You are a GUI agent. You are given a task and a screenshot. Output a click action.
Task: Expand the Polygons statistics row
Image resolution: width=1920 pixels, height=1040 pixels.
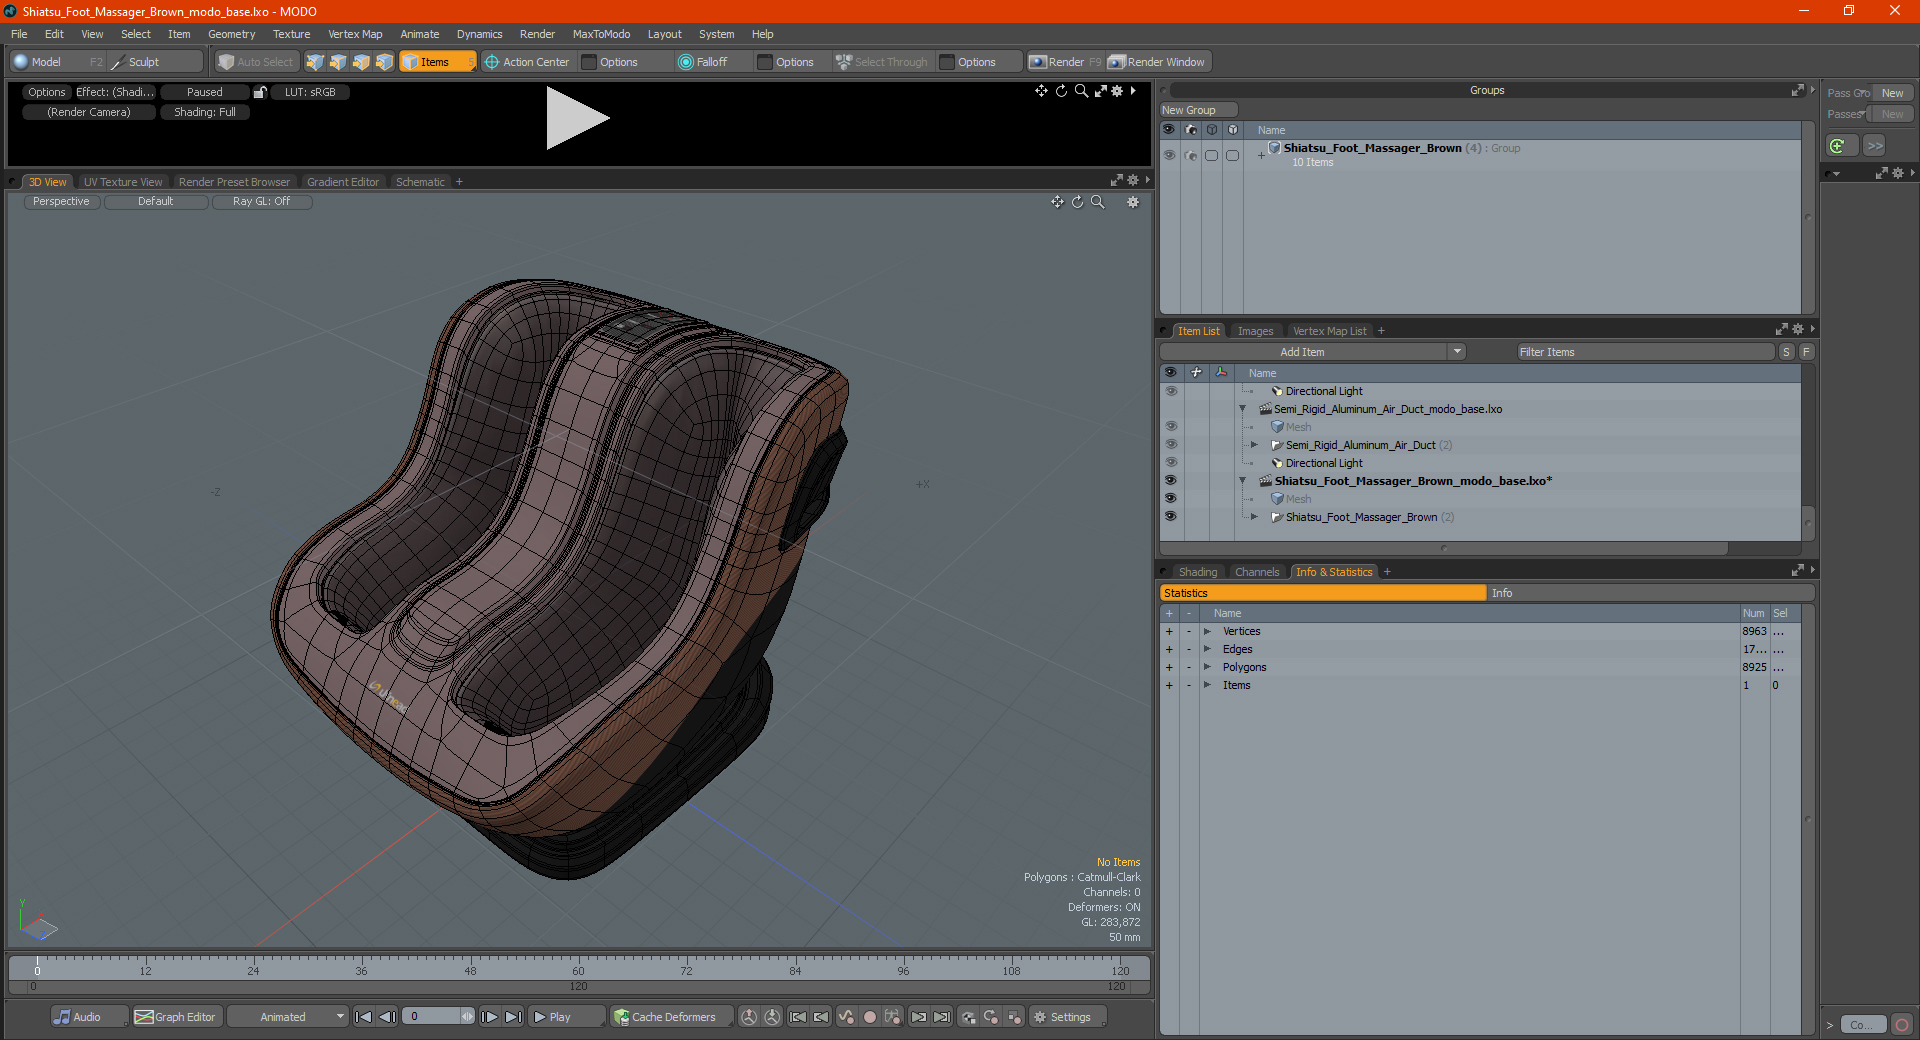(x=1207, y=667)
